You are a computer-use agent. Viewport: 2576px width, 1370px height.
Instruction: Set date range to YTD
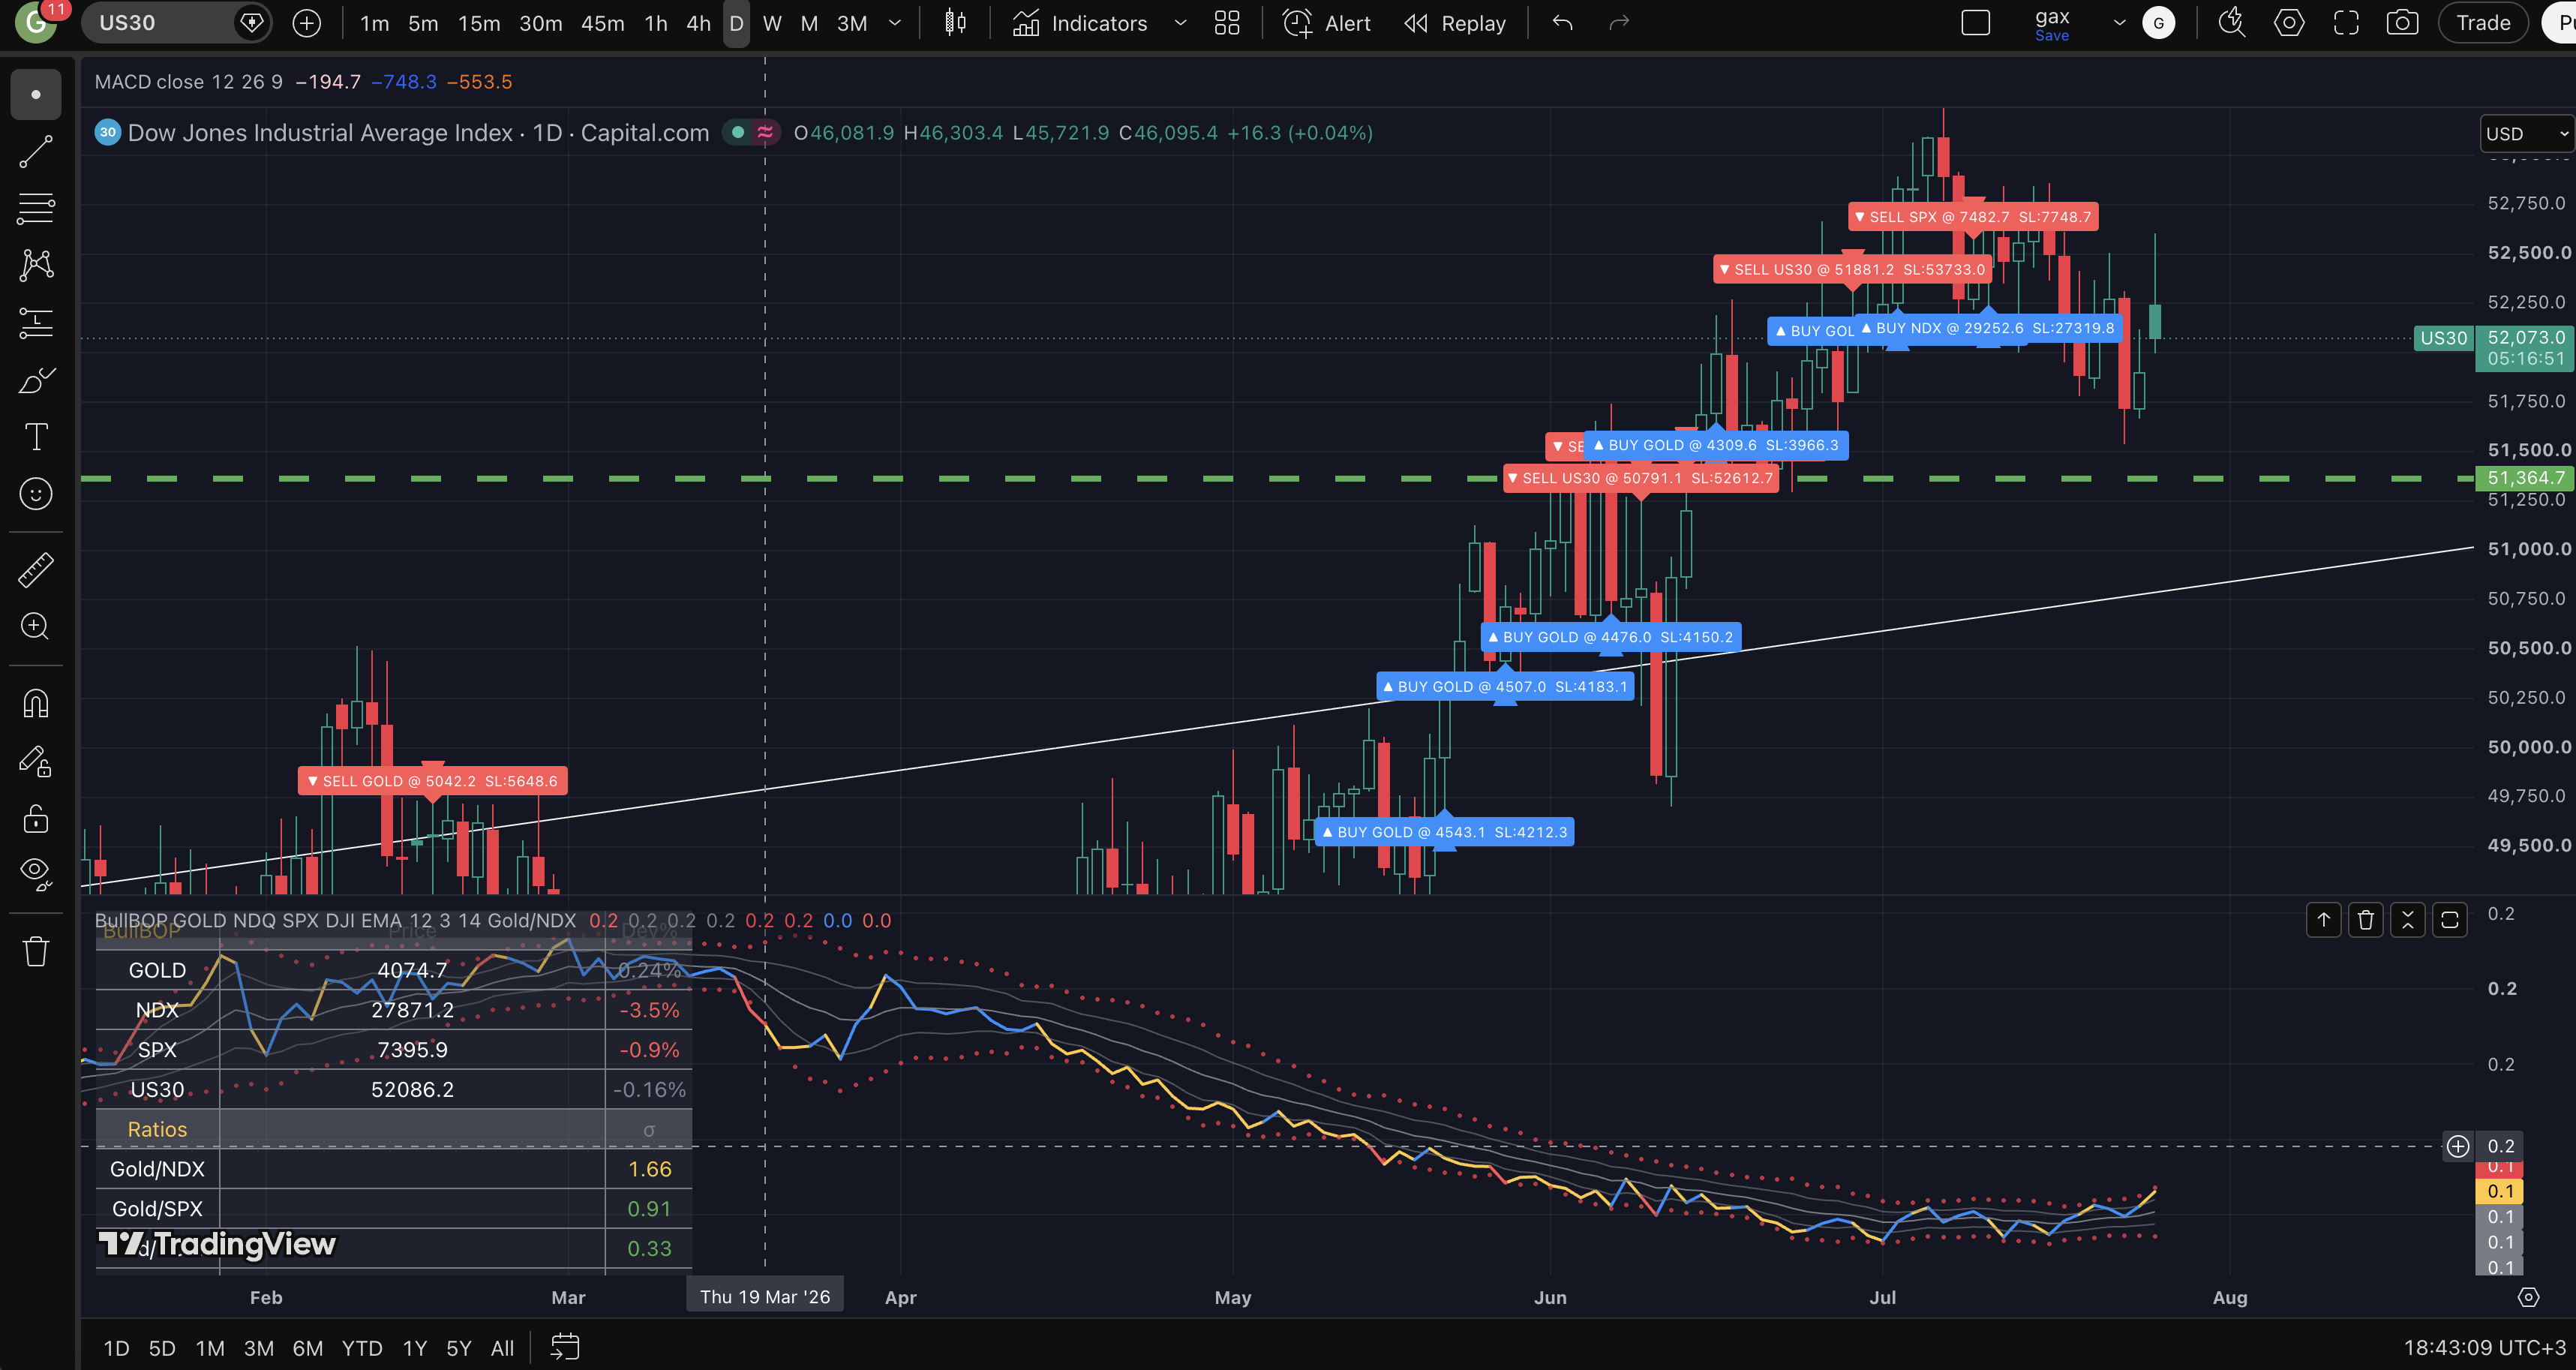[x=362, y=1348]
